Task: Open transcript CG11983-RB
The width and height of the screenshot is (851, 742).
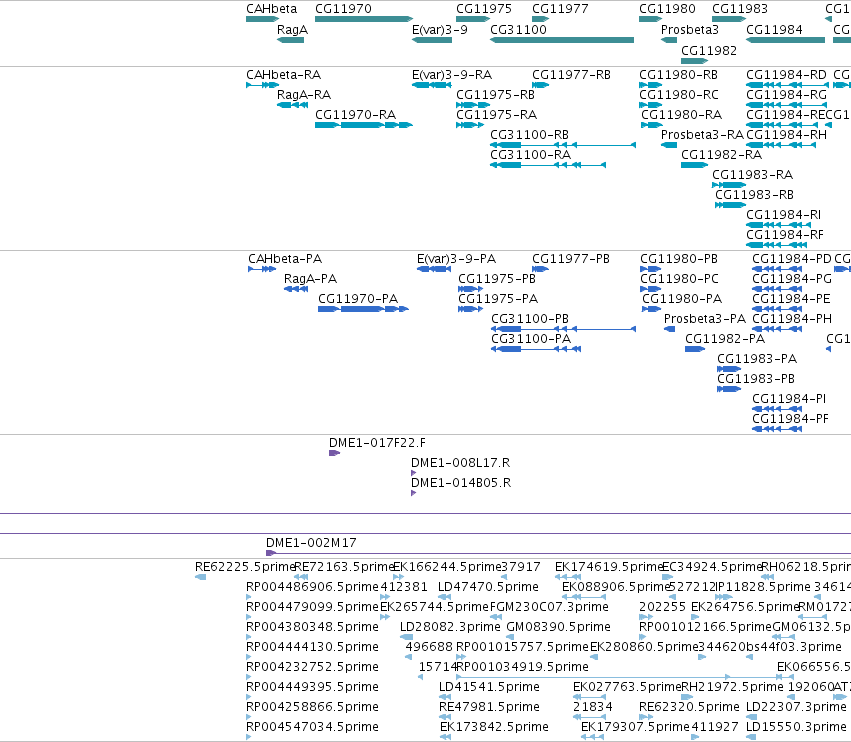Action: coord(754,195)
